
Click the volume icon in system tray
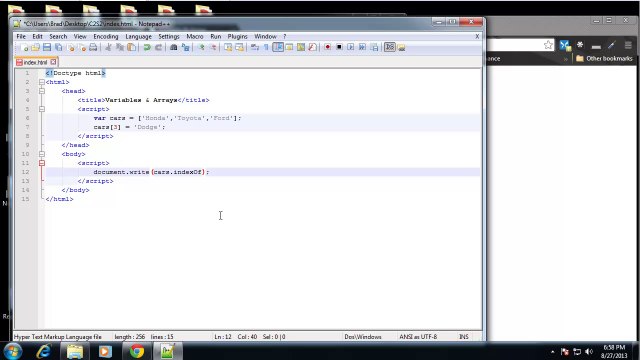pos(589,351)
